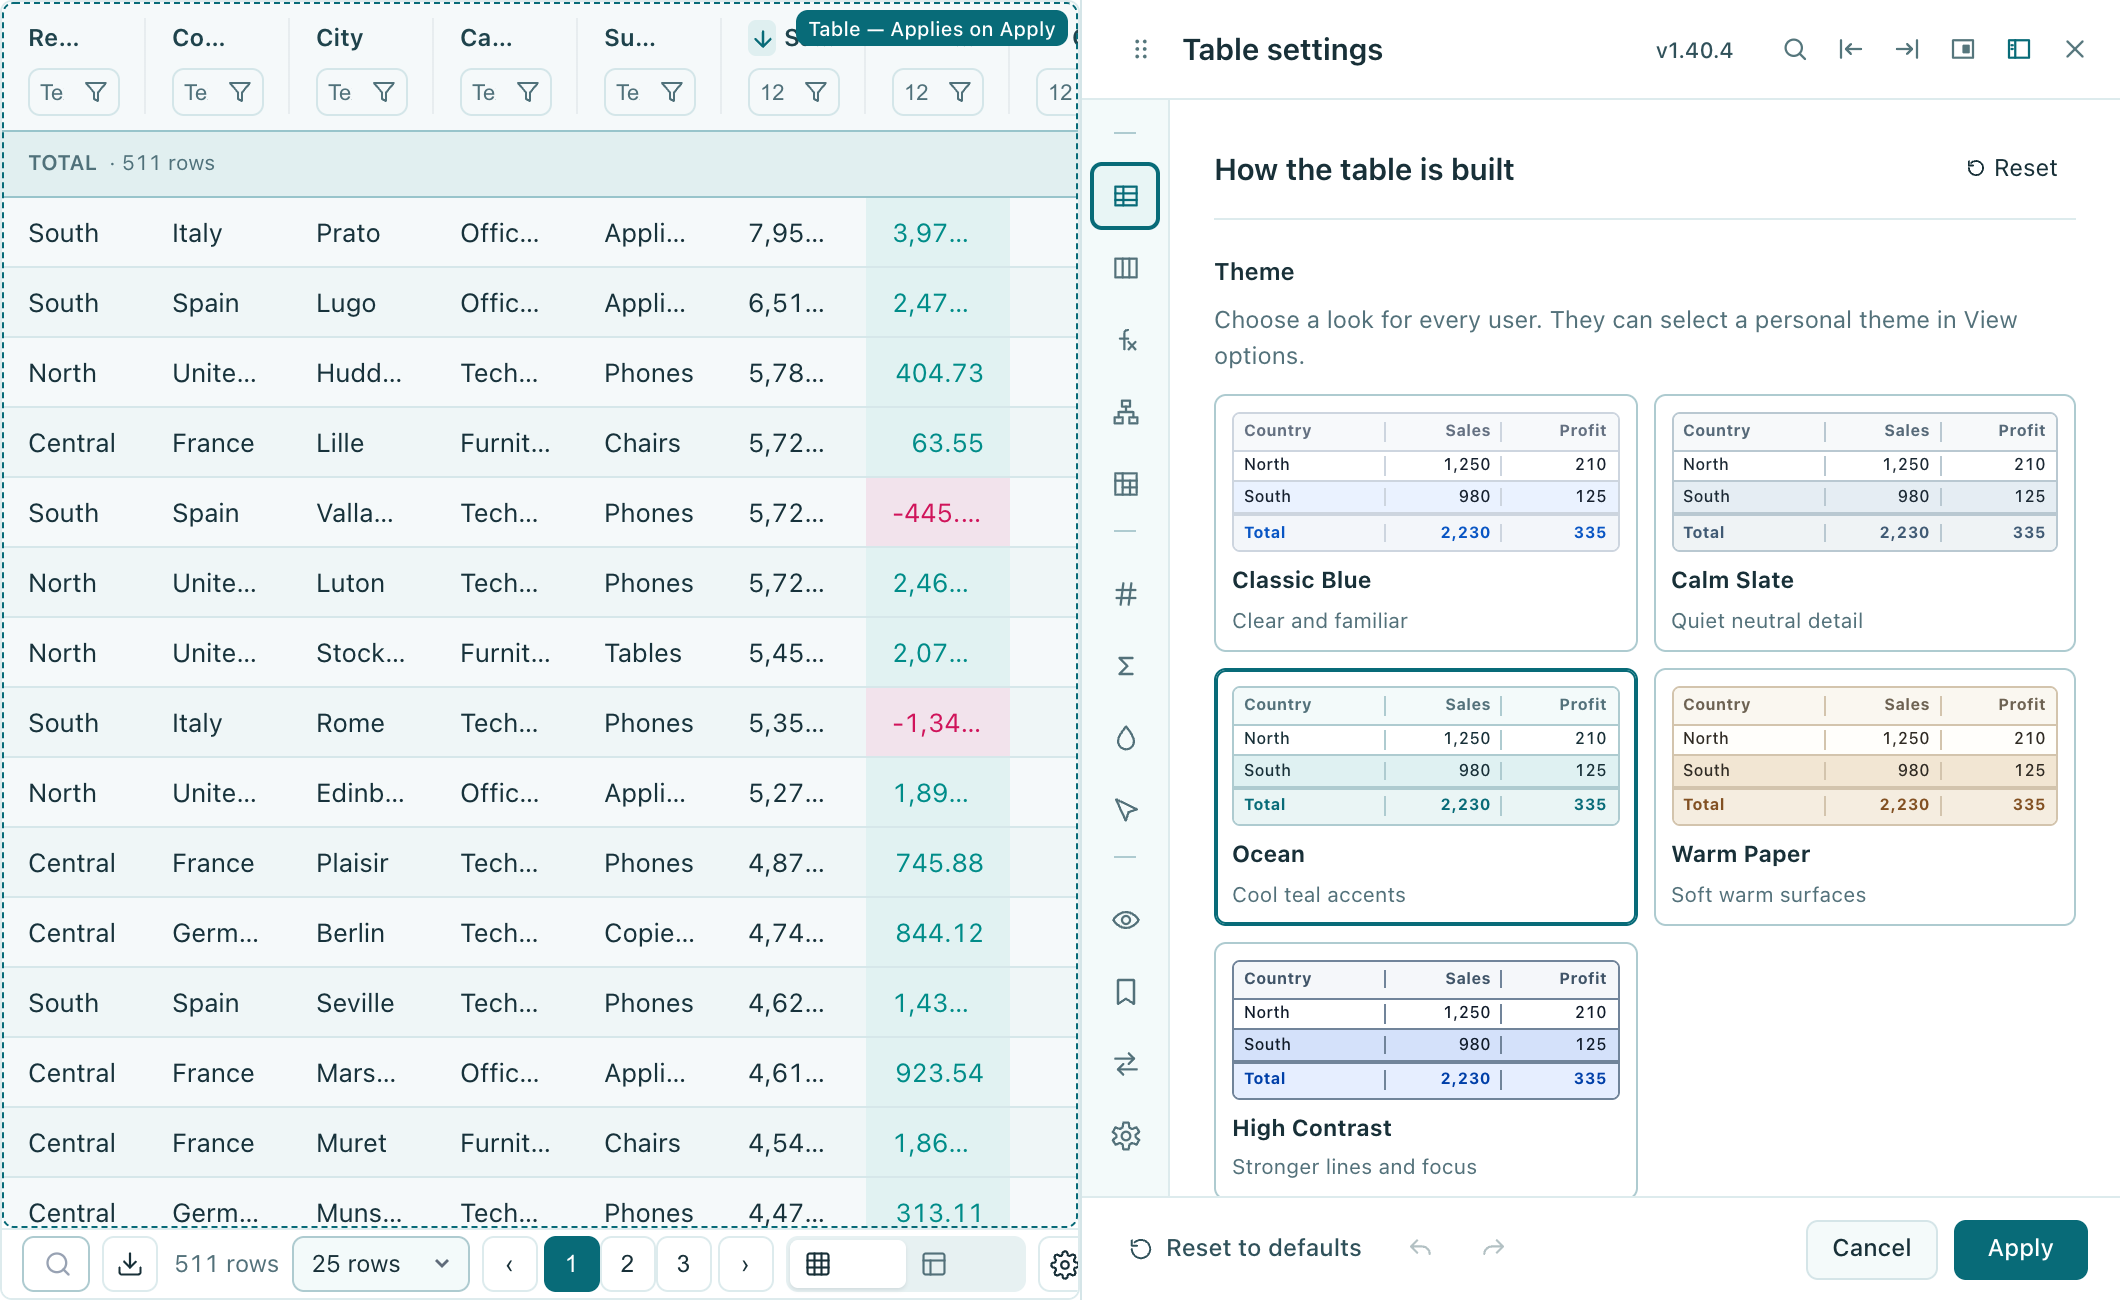
Task: Click the Cancel button
Action: tap(1871, 1248)
